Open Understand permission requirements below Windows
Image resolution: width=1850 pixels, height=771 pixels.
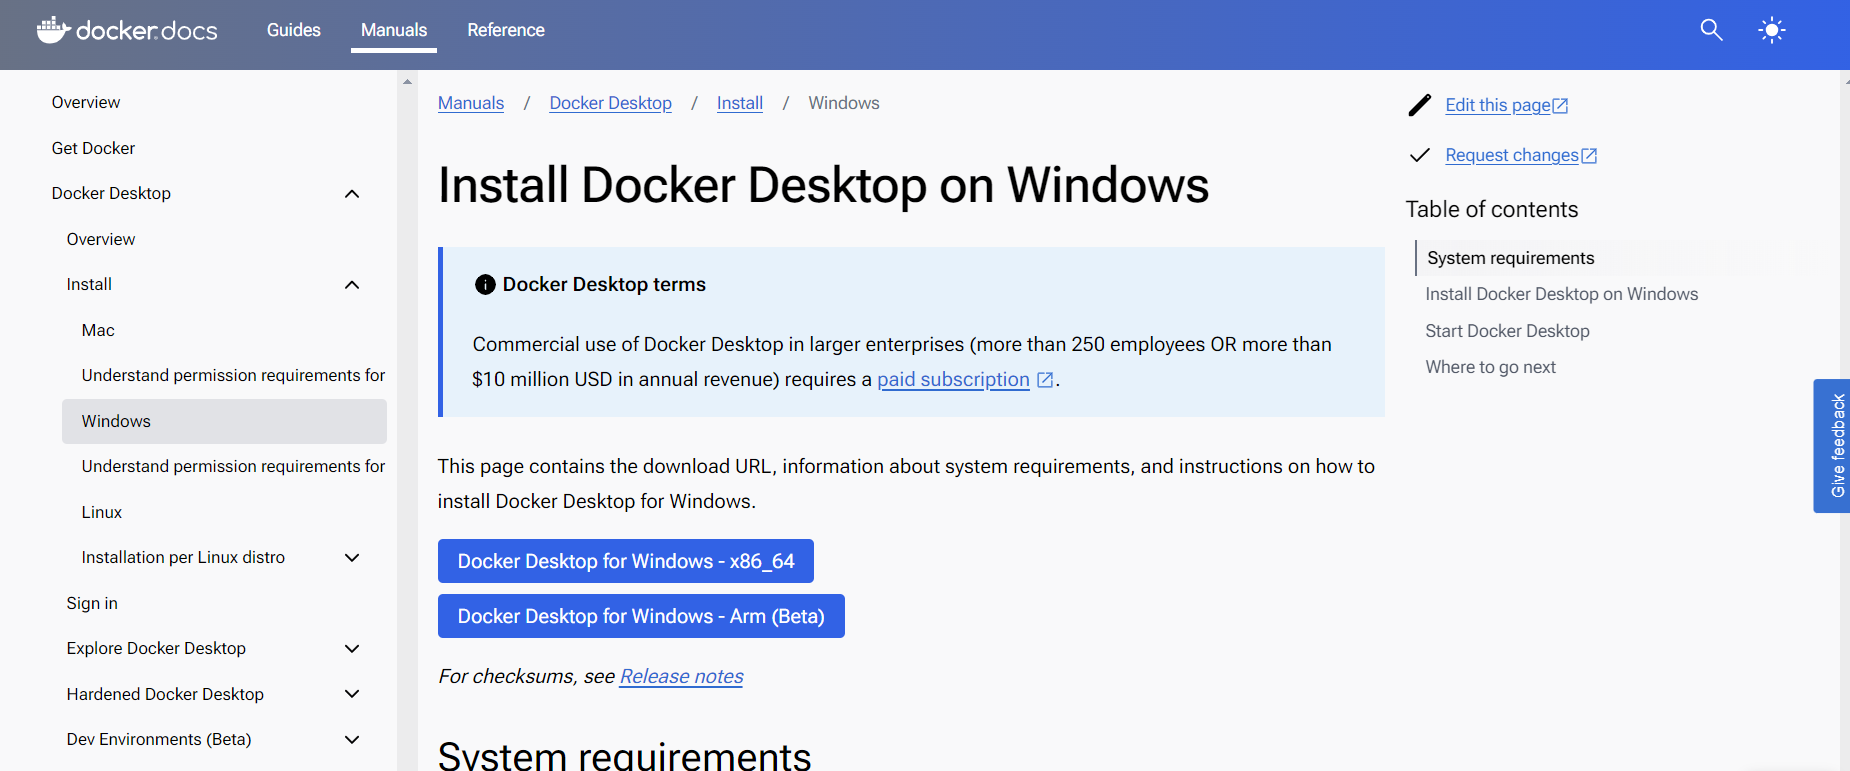coord(233,466)
